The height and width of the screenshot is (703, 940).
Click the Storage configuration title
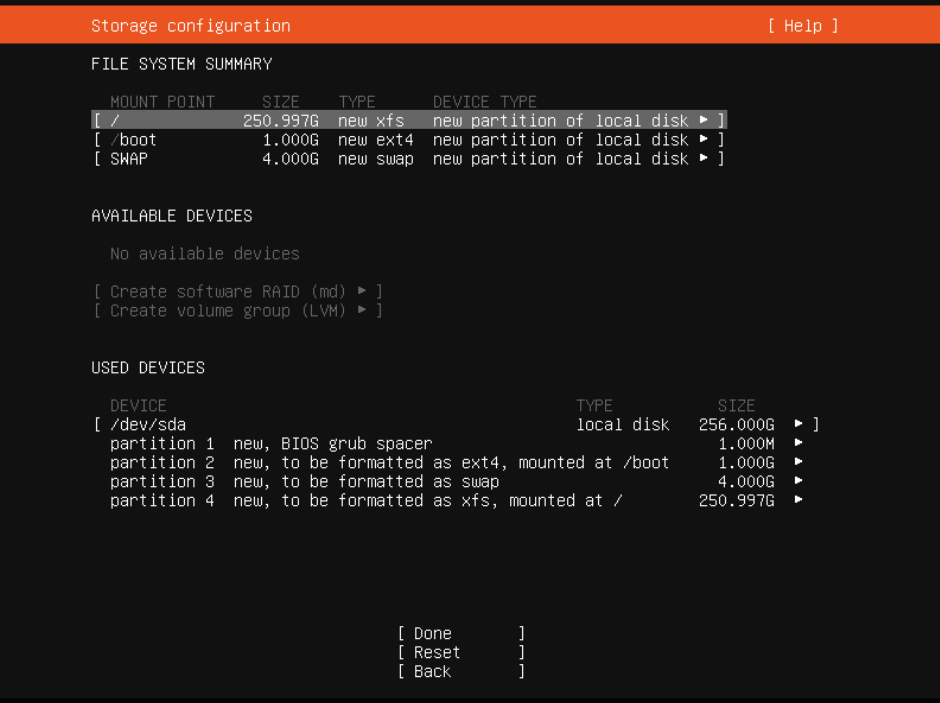pyautogui.click(x=191, y=26)
